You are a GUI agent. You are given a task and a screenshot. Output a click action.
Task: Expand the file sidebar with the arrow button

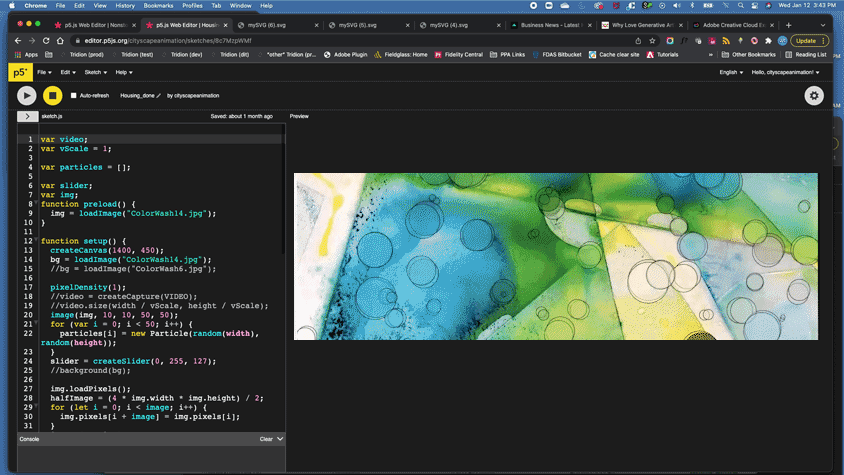(x=27, y=116)
